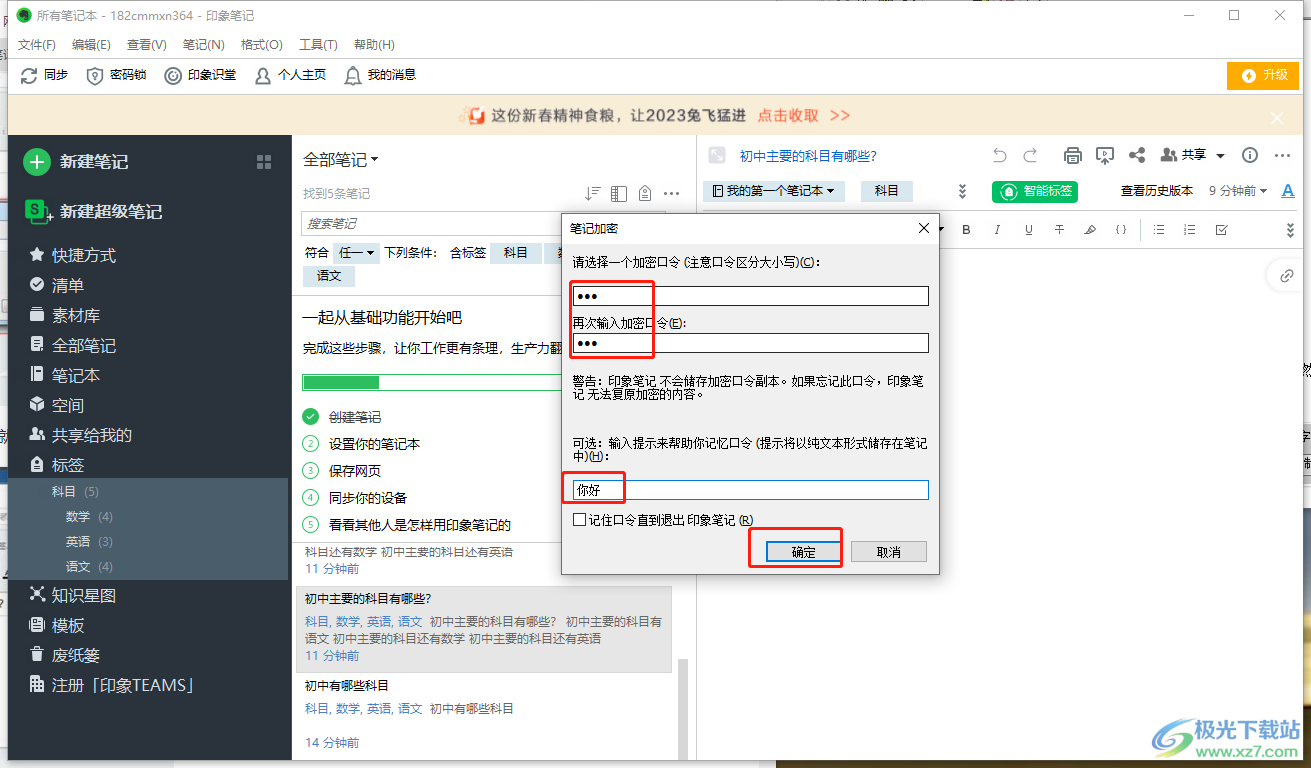
Task: Open 印象识堂 from the toolbar
Action: pyautogui.click(x=200, y=75)
